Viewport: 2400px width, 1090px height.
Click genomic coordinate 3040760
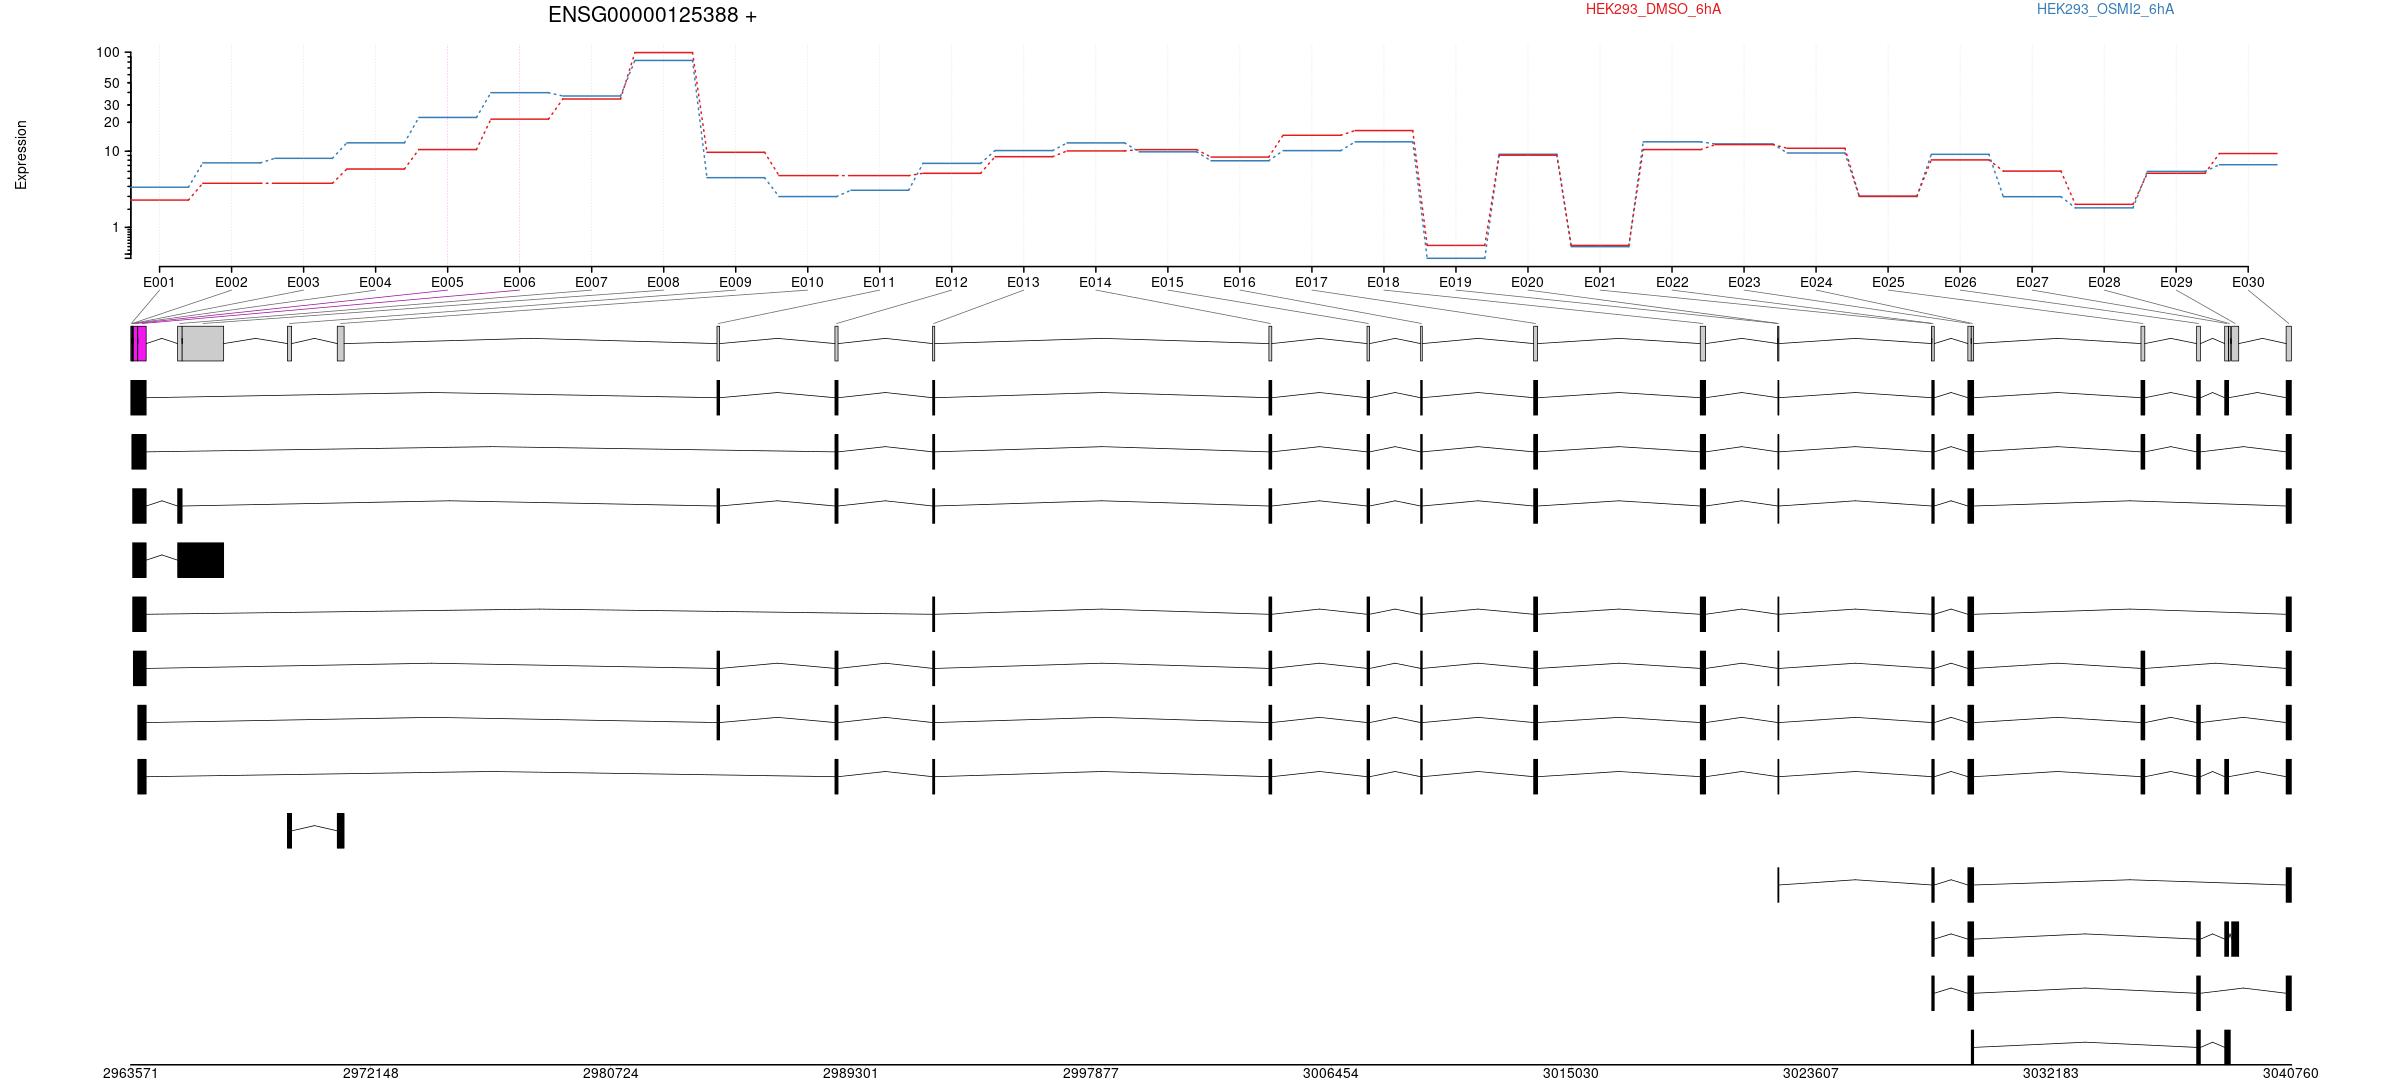[2290, 1073]
